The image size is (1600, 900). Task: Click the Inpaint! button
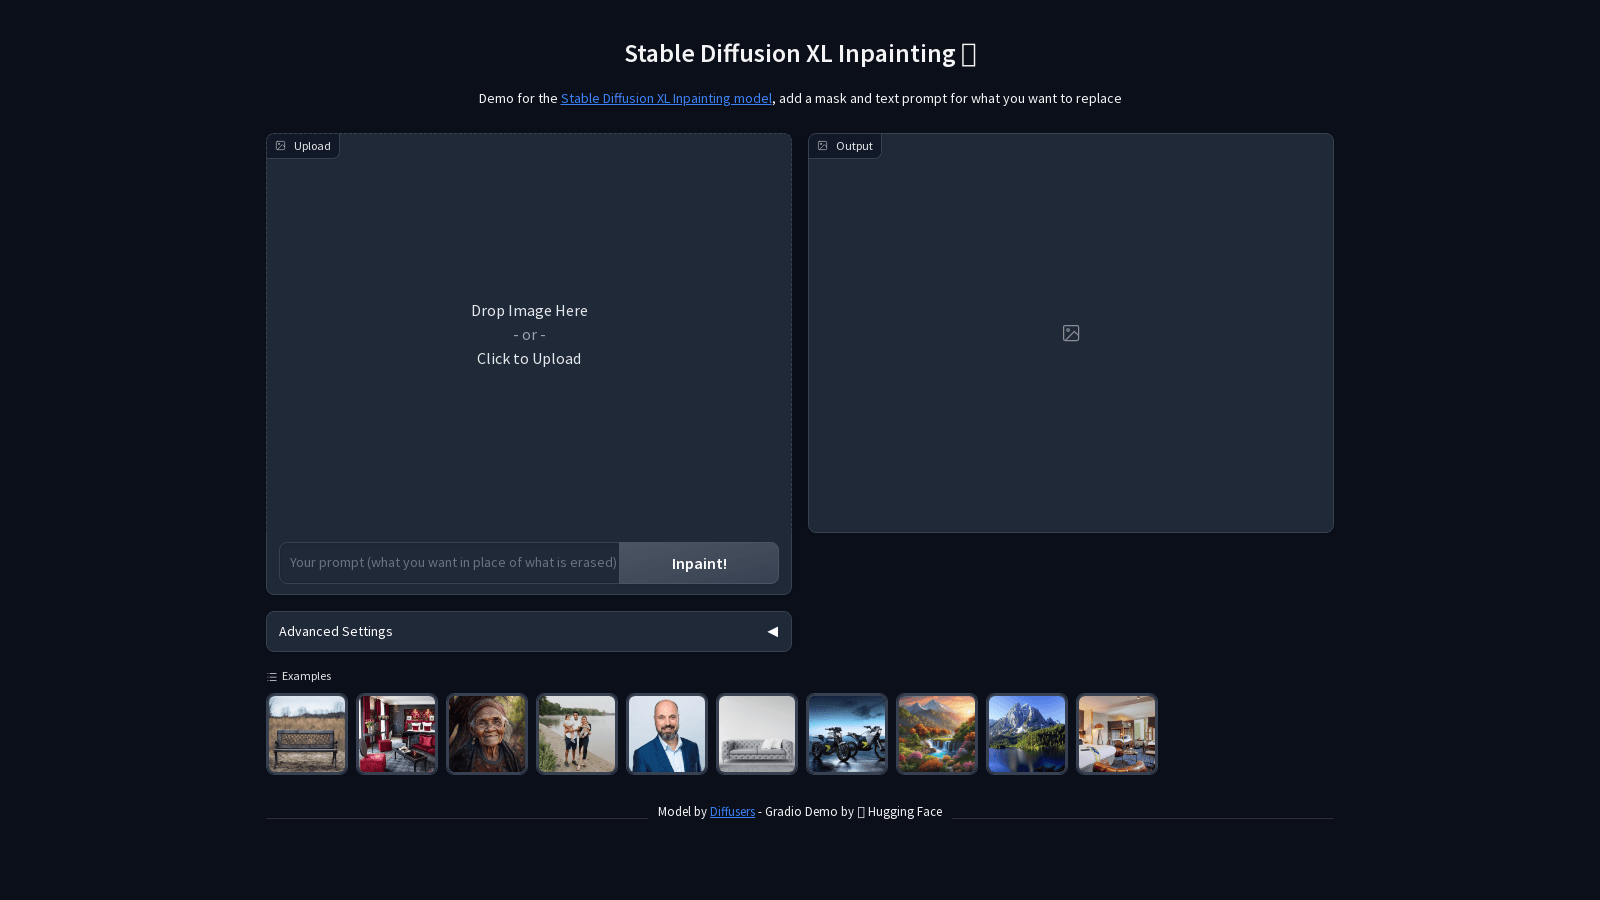coord(699,563)
